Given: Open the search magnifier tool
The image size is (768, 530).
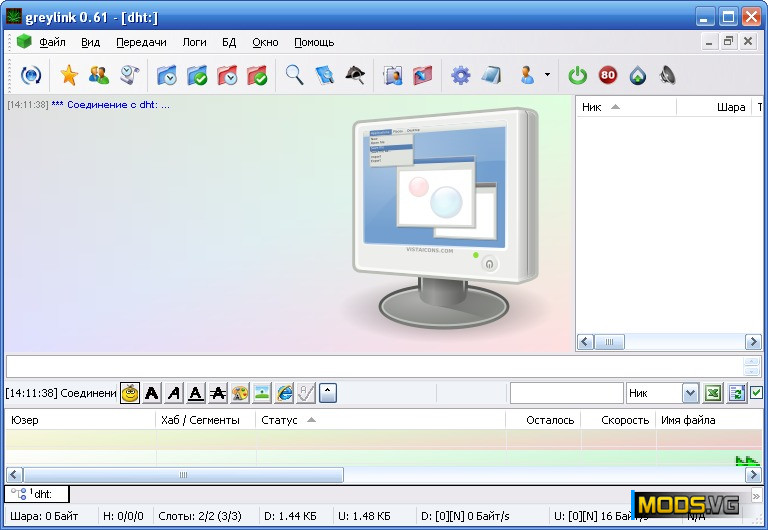Looking at the screenshot, I should click(x=294, y=75).
